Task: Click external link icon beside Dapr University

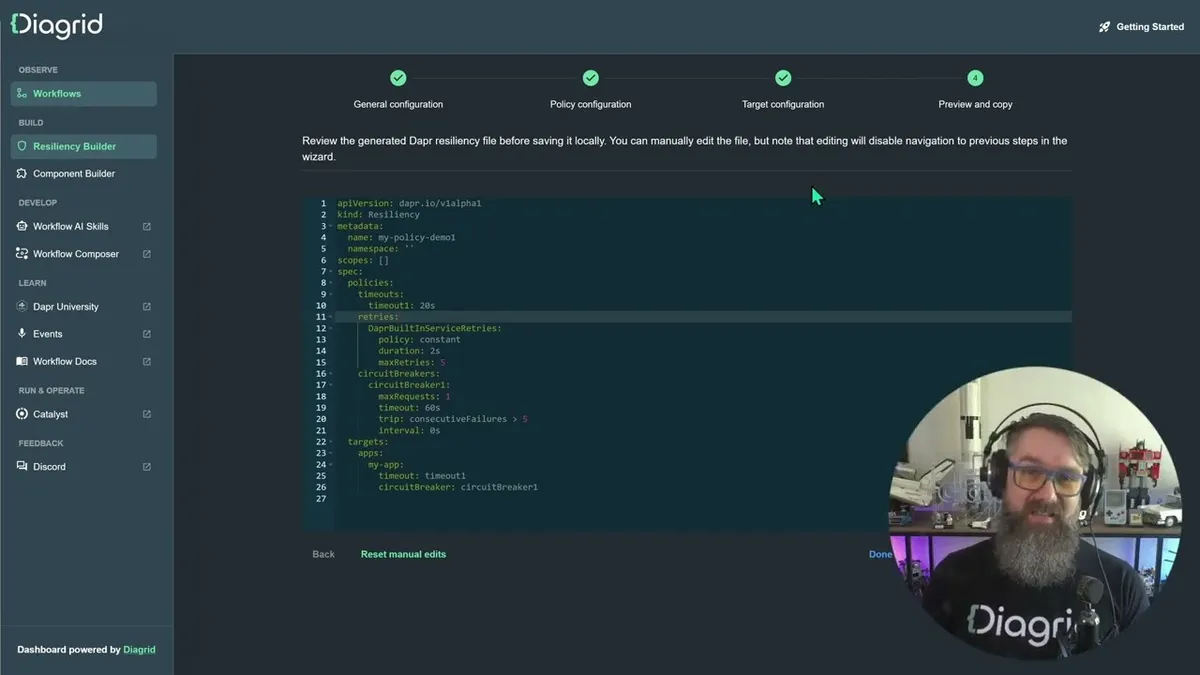Action: pos(147,306)
